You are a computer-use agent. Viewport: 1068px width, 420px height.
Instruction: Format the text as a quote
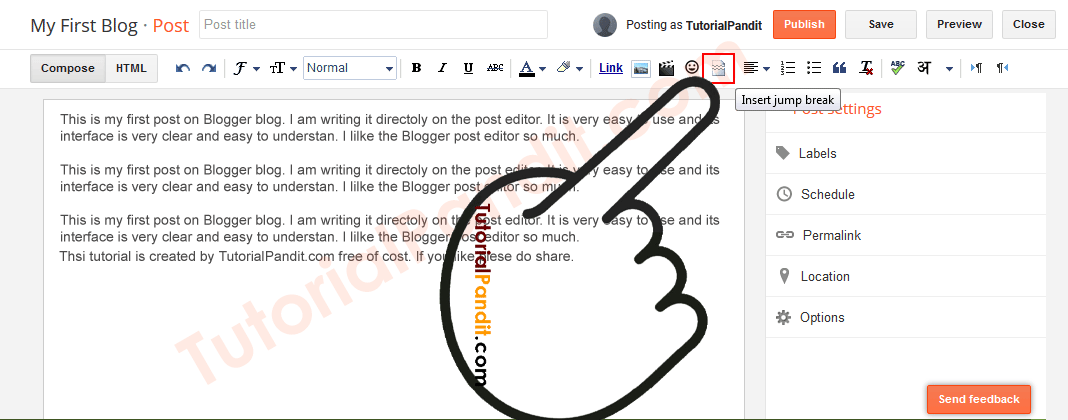coord(840,68)
